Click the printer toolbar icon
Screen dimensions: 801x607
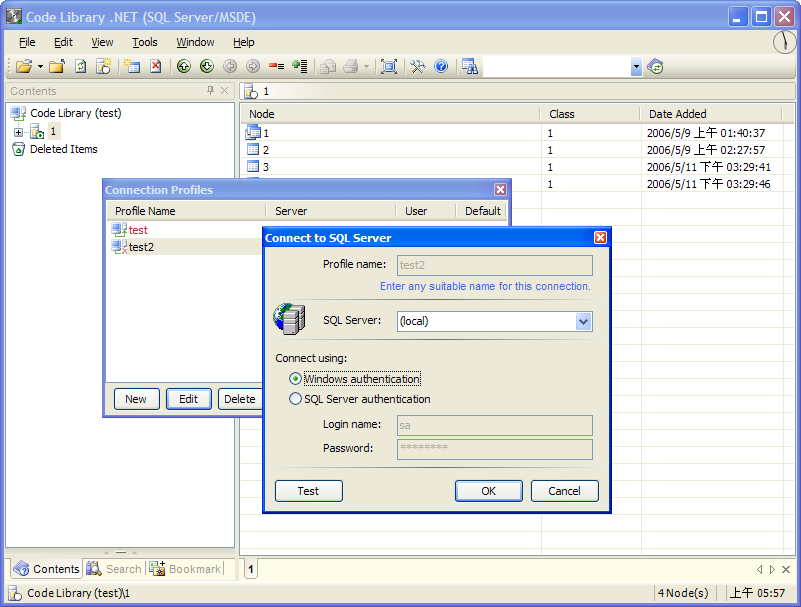point(351,66)
